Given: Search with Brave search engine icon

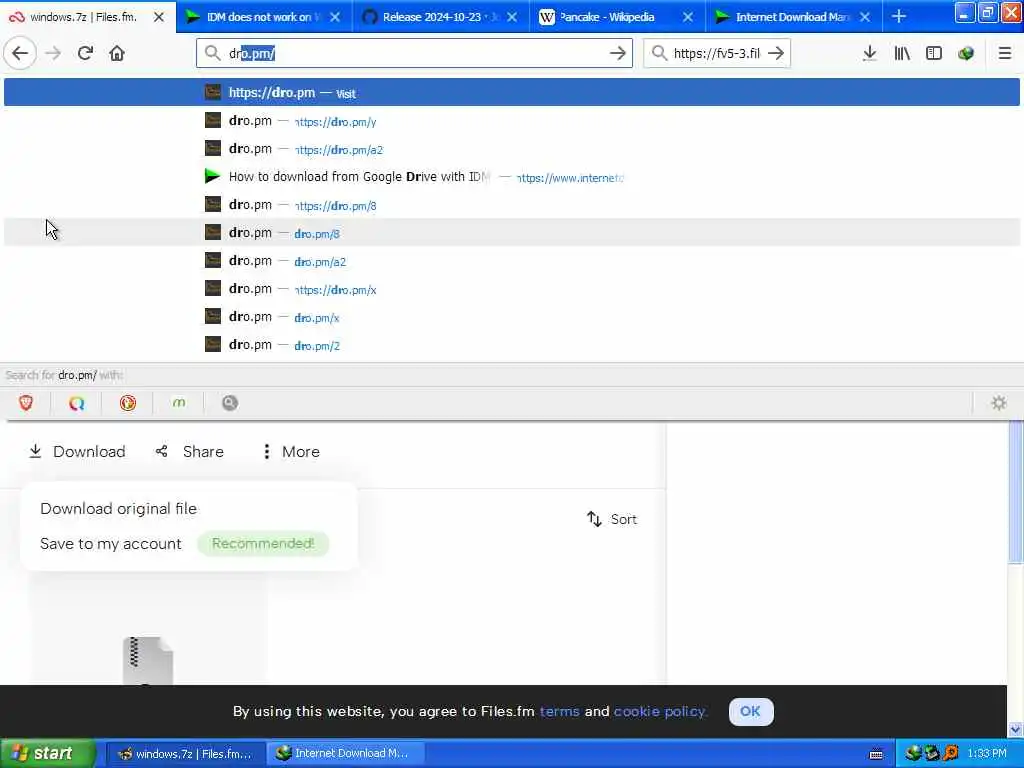Looking at the screenshot, I should (x=26, y=403).
